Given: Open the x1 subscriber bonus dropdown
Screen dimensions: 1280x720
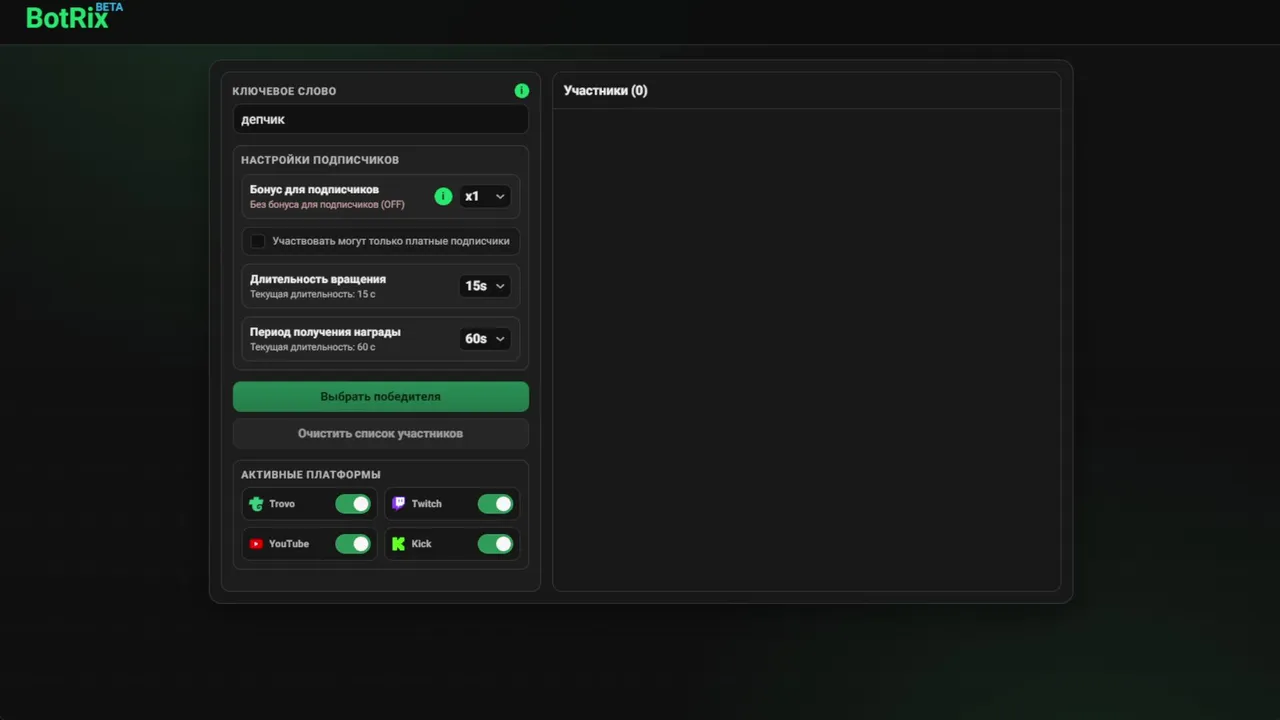Looking at the screenshot, I should coord(485,197).
